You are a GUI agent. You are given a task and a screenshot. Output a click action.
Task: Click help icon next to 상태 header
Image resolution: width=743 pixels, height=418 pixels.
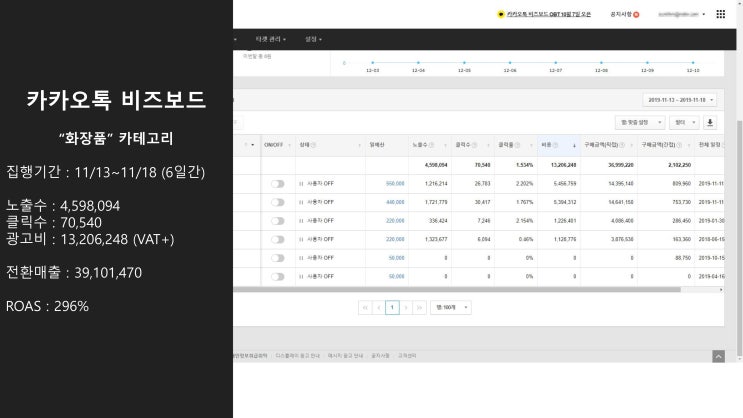tap(313, 145)
